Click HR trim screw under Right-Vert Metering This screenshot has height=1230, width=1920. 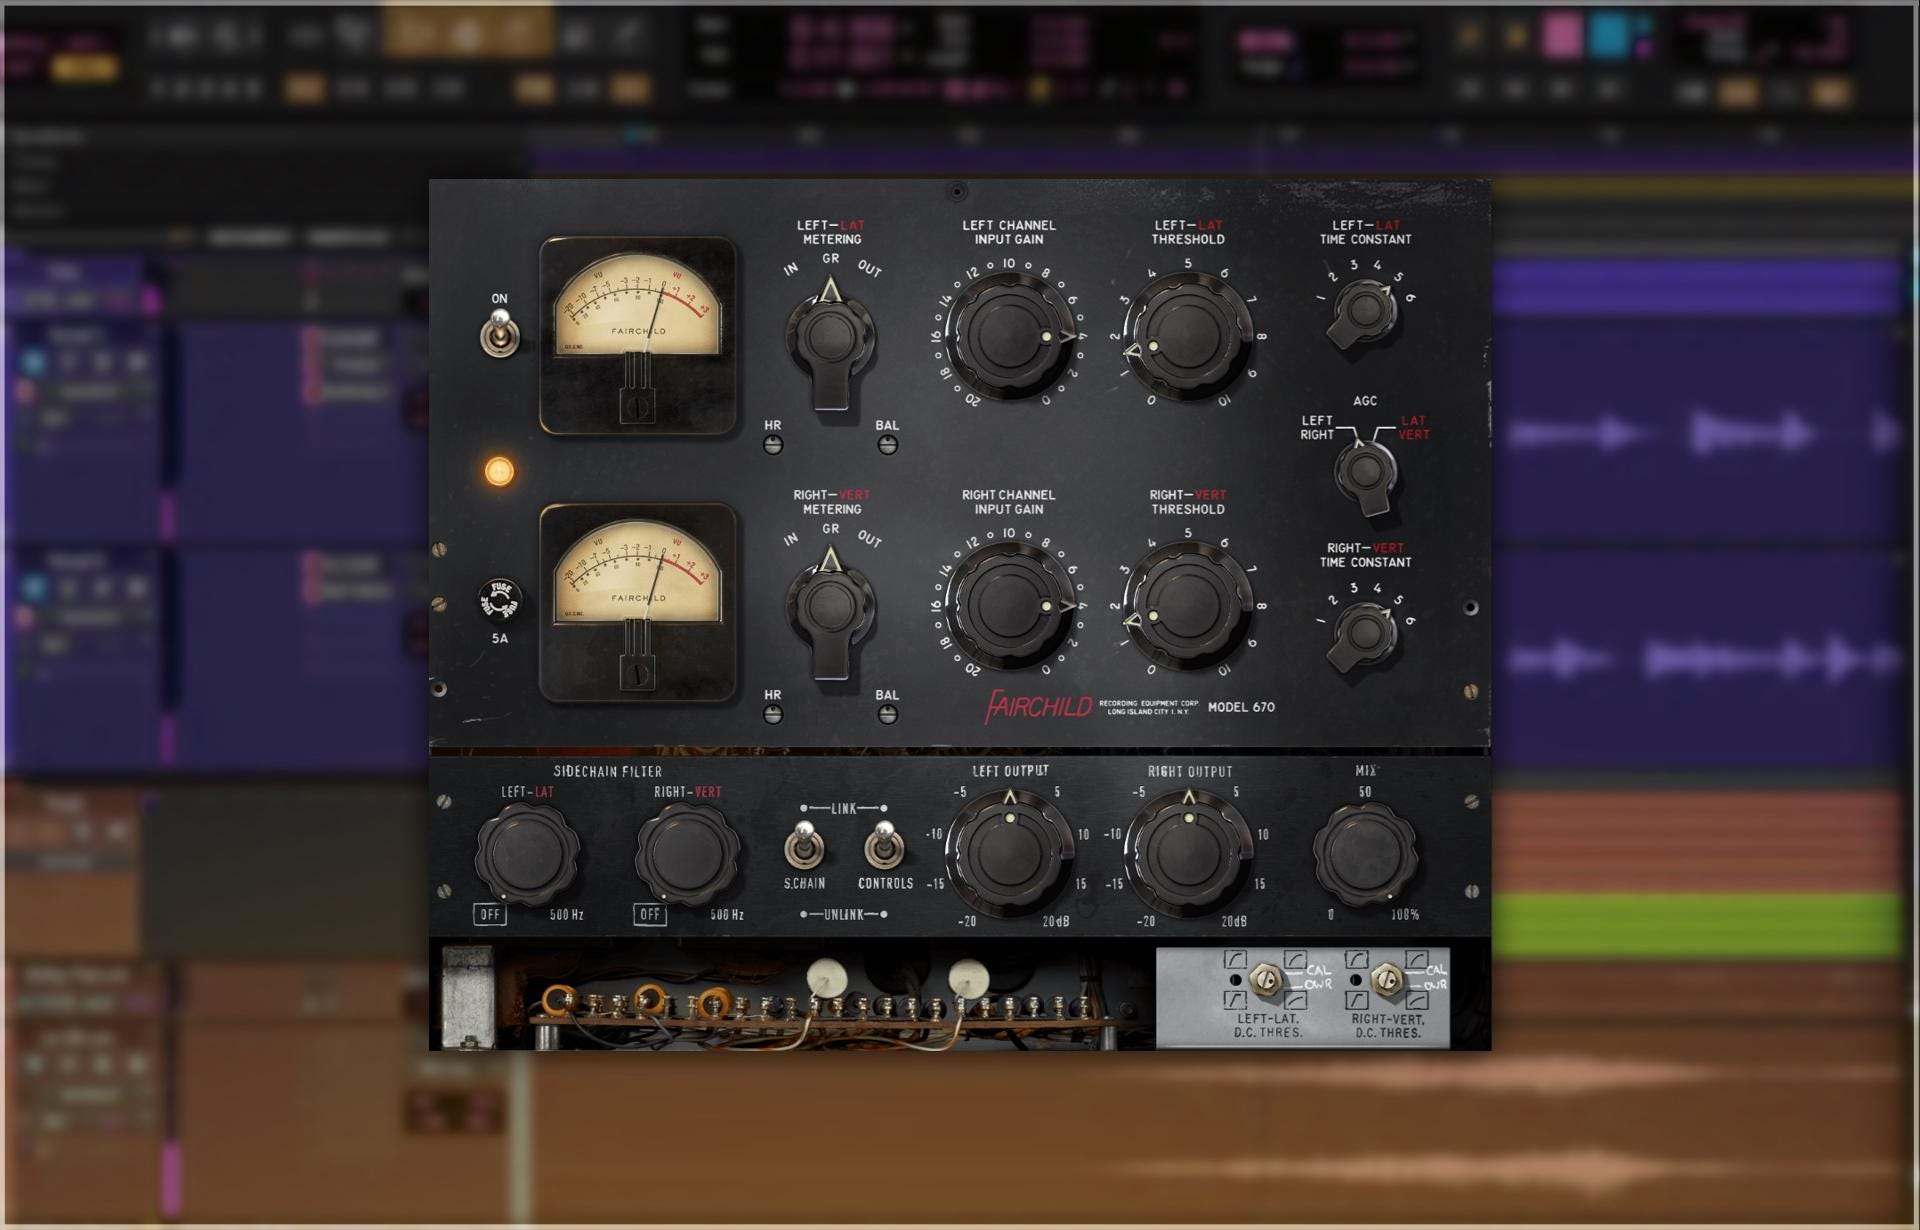(772, 714)
